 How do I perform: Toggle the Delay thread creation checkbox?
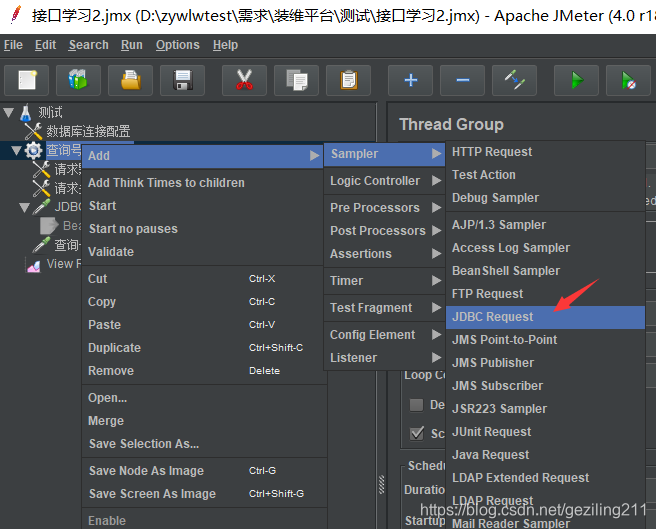(x=416, y=405)
